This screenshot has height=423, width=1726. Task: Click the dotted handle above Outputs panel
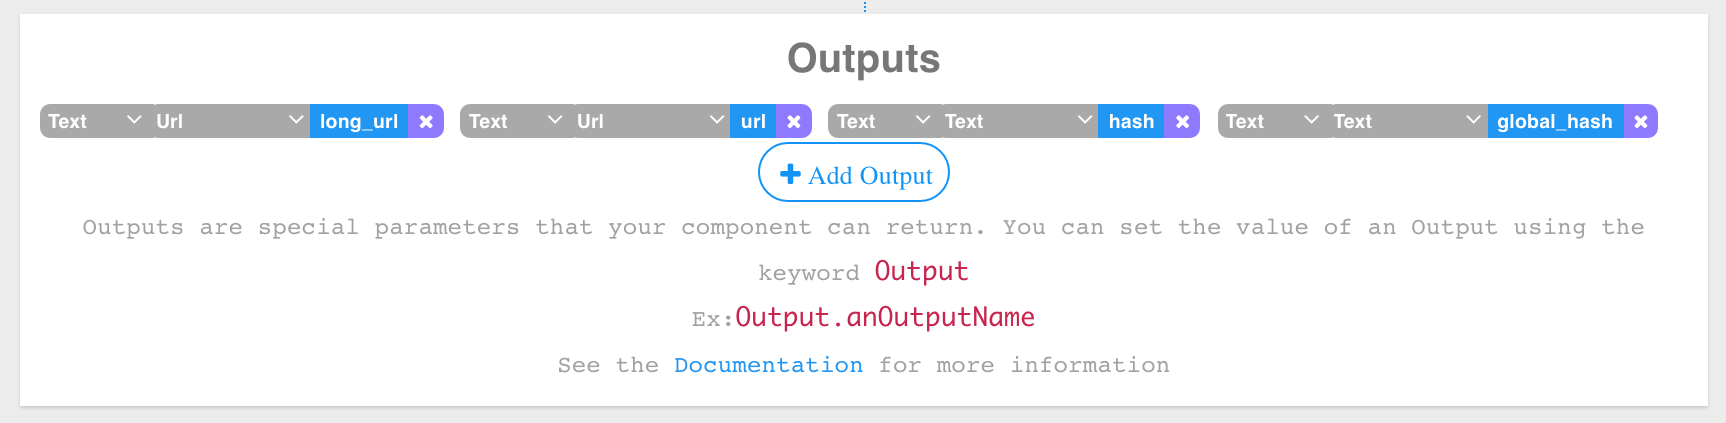pos(865,7)
